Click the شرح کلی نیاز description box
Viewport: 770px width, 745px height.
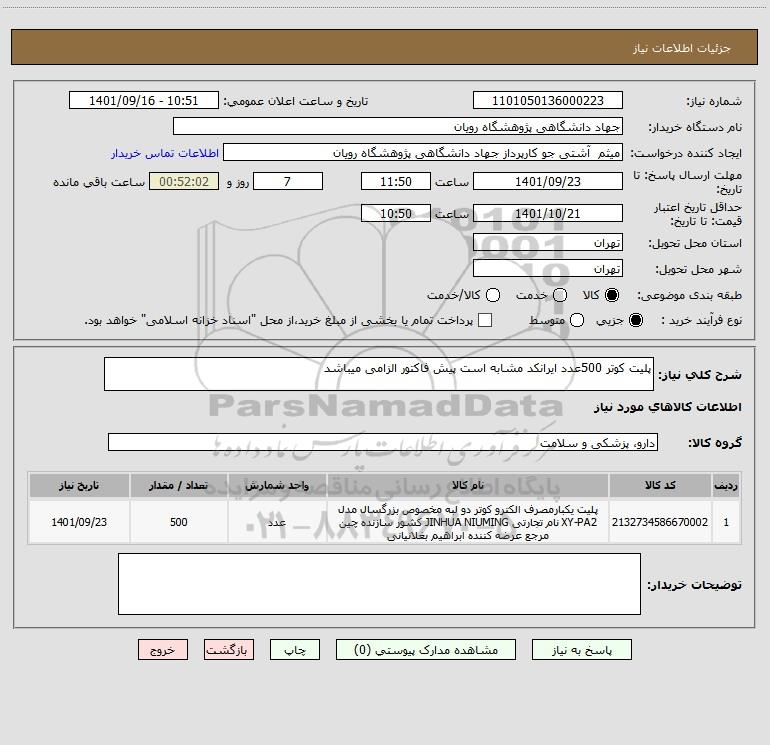point(379,374)
